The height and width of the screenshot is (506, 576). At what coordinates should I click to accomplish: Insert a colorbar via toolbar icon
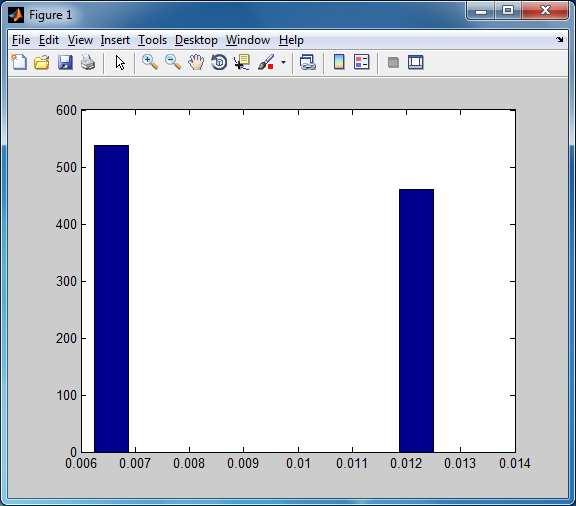coord(339,62)
